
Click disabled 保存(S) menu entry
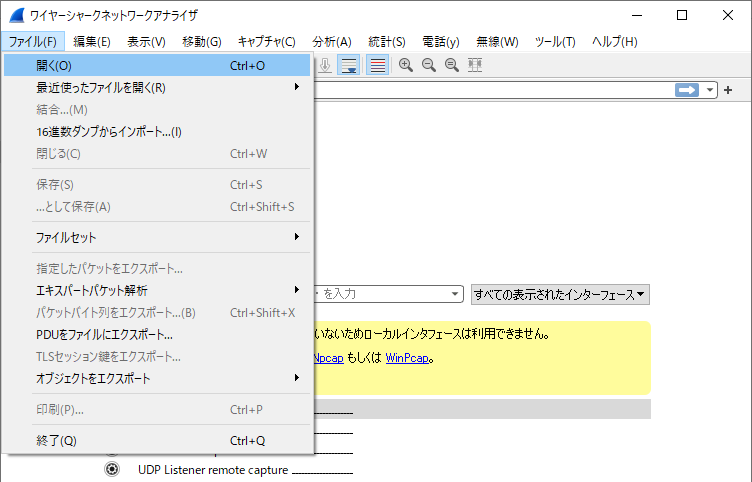pyautogui.click(x=157, y=184)
